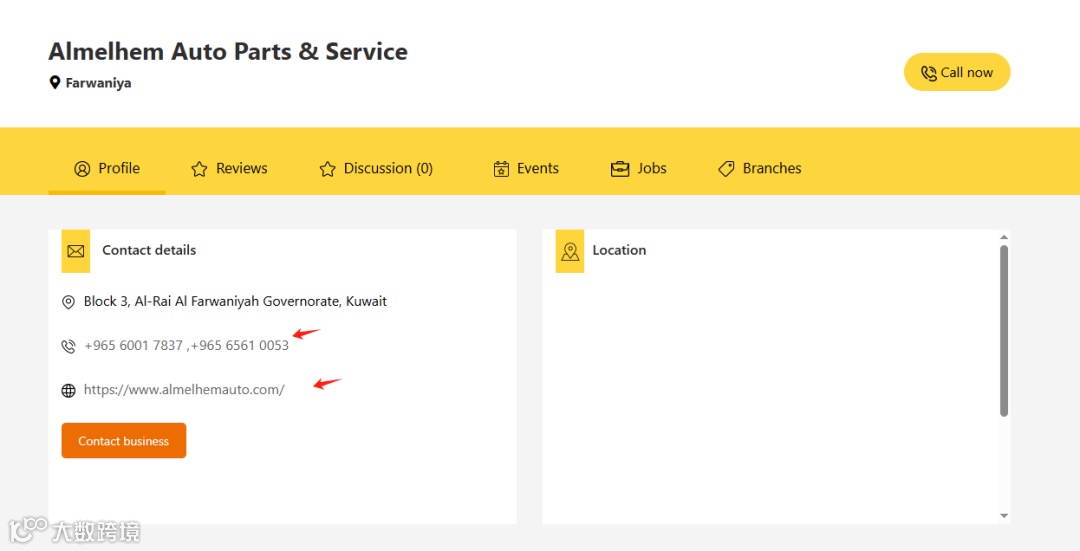Click the Contact details heading
The height and width of the screenshot is (551, 1080).
coord(149,251)
